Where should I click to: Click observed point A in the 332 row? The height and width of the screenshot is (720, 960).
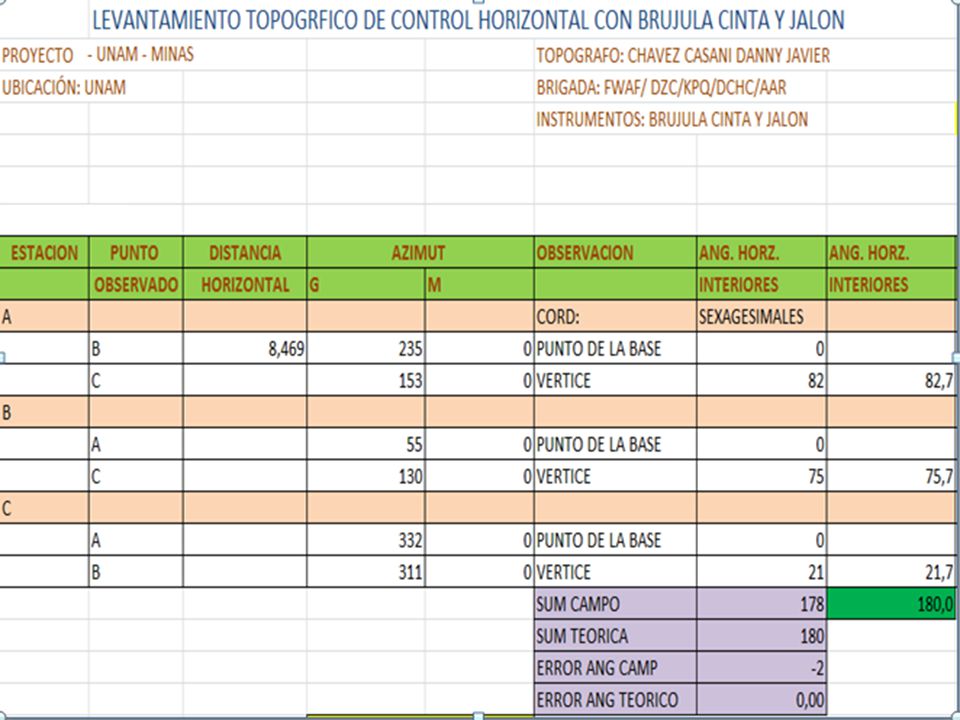[135, 539]
